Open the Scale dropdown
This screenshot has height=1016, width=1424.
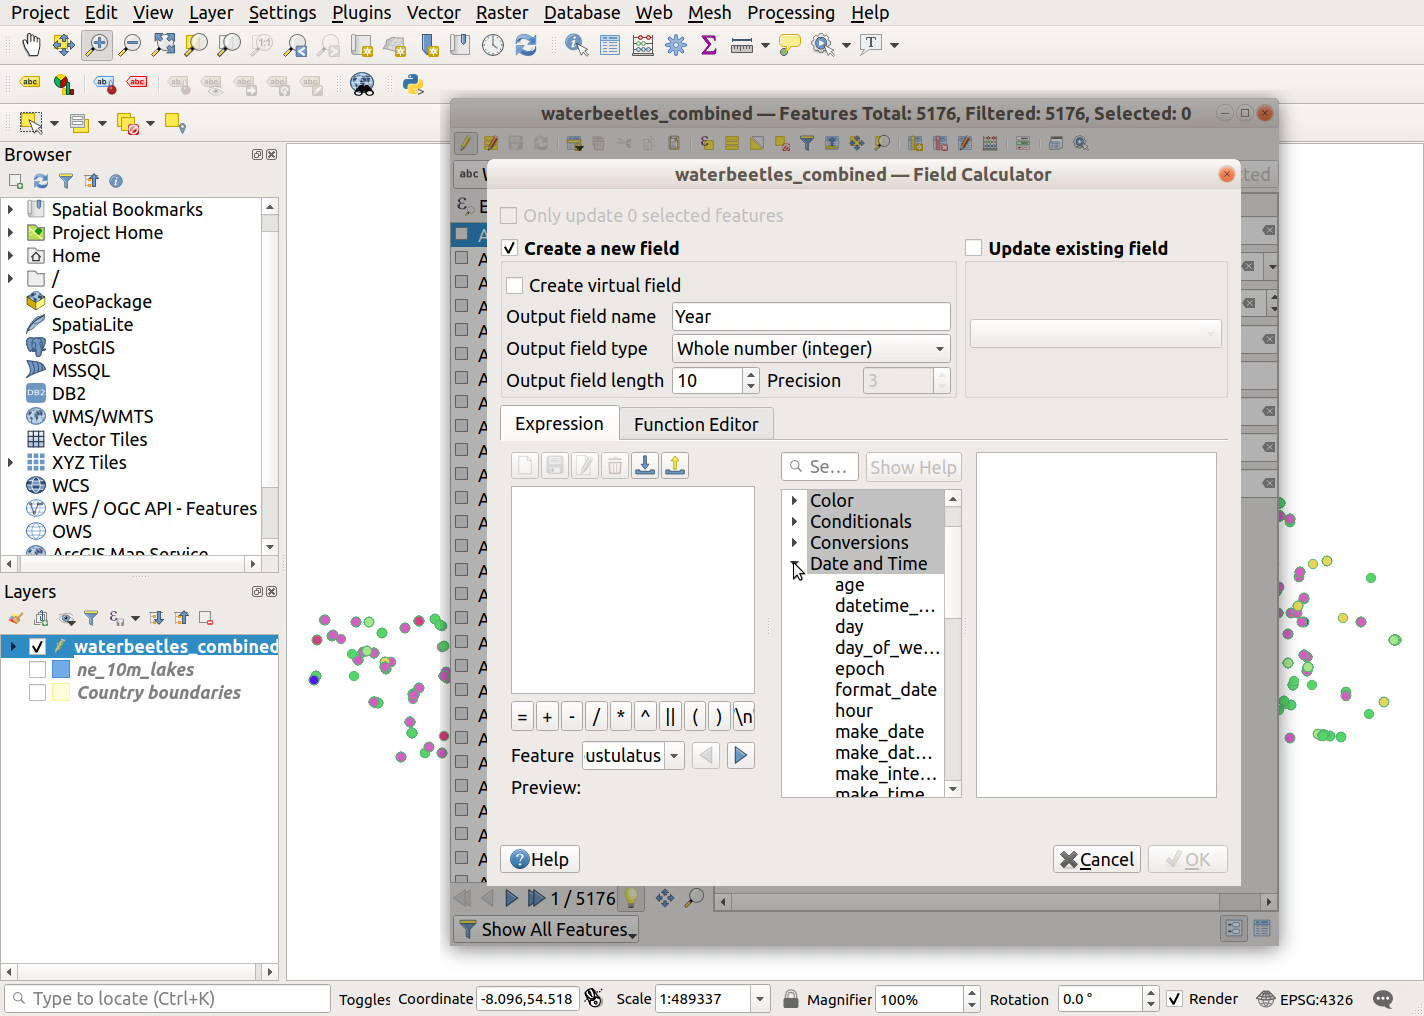tap(760, 999)
